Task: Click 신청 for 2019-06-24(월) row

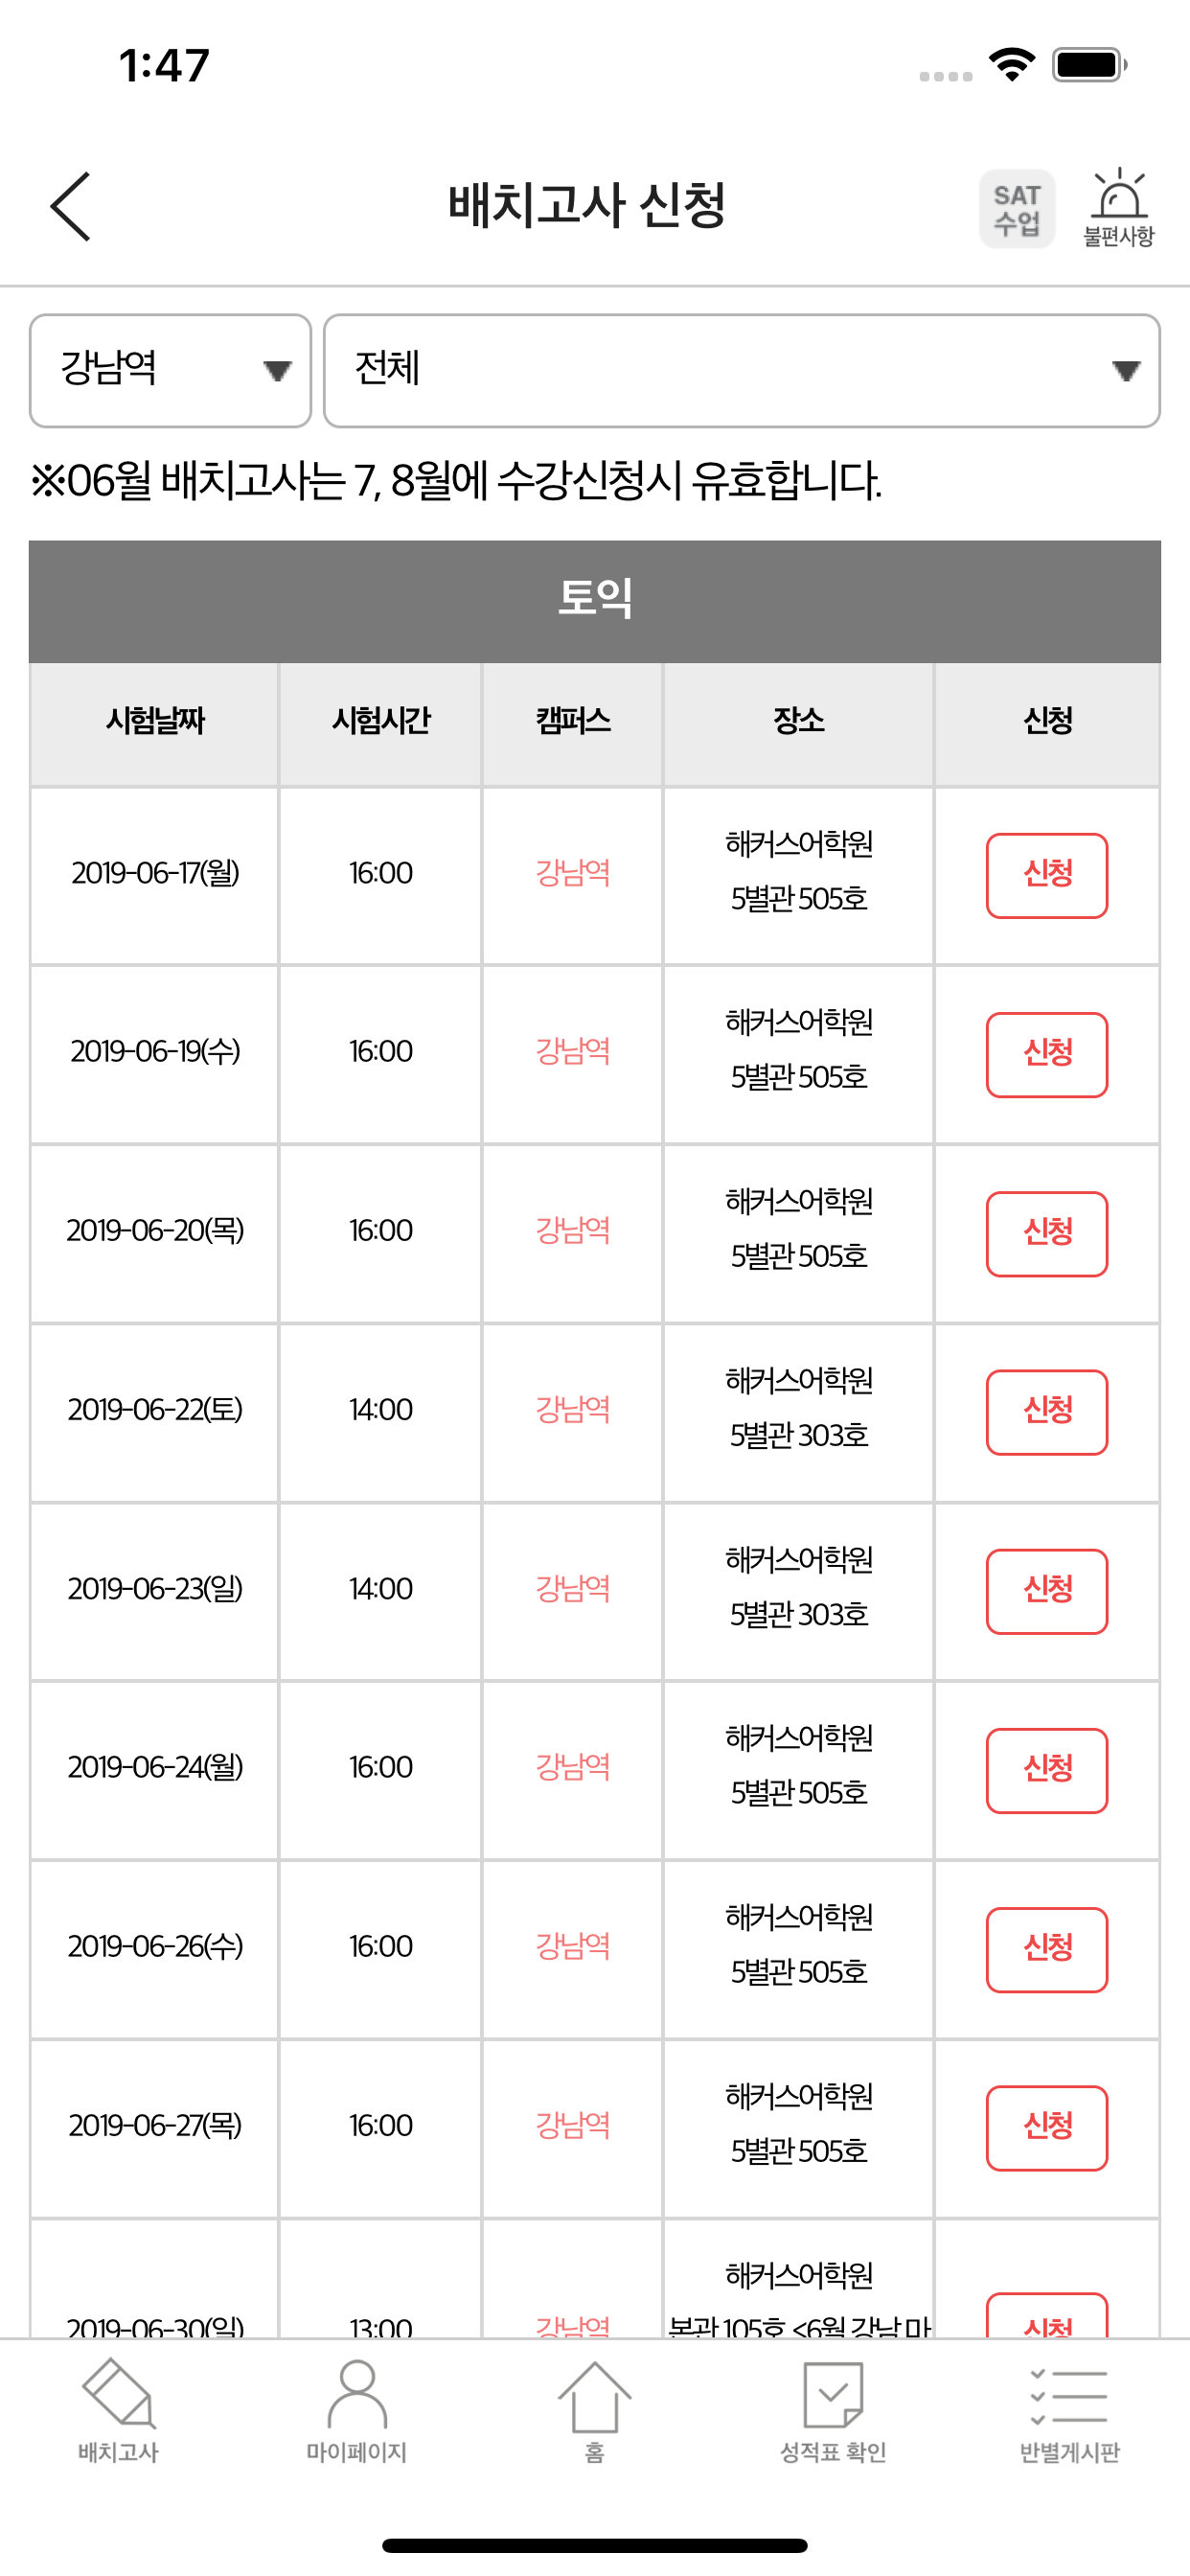Action: [x=1047, y=1770]
